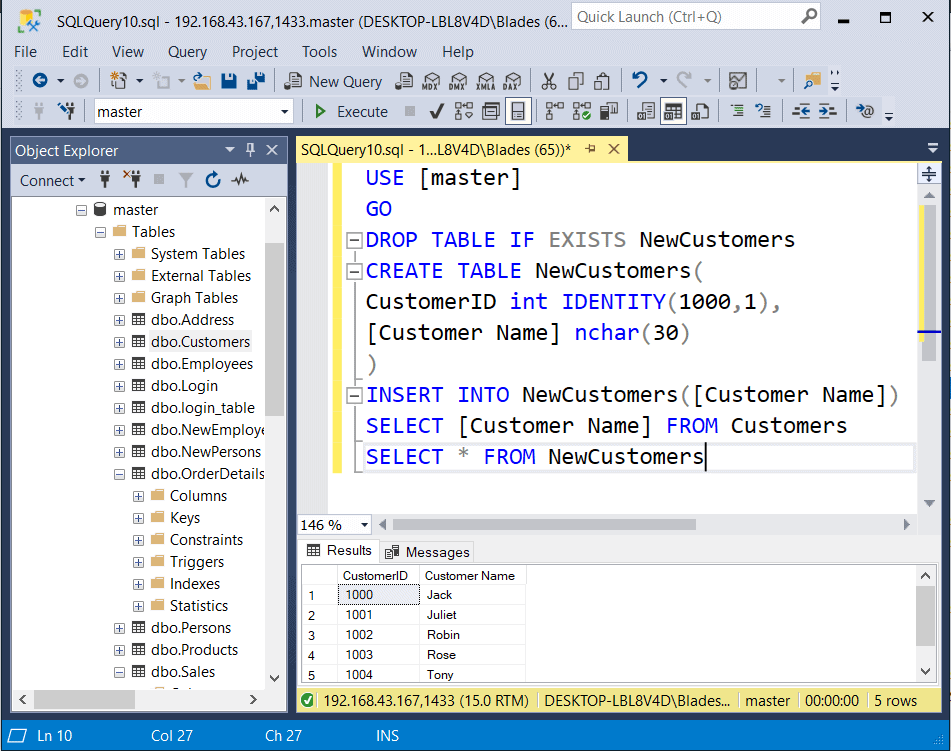Expand the dbo.Persons table node
Image resolution: width=951 pixels, height=751 pixels.
pyautogui.click(x=119, y=627)
